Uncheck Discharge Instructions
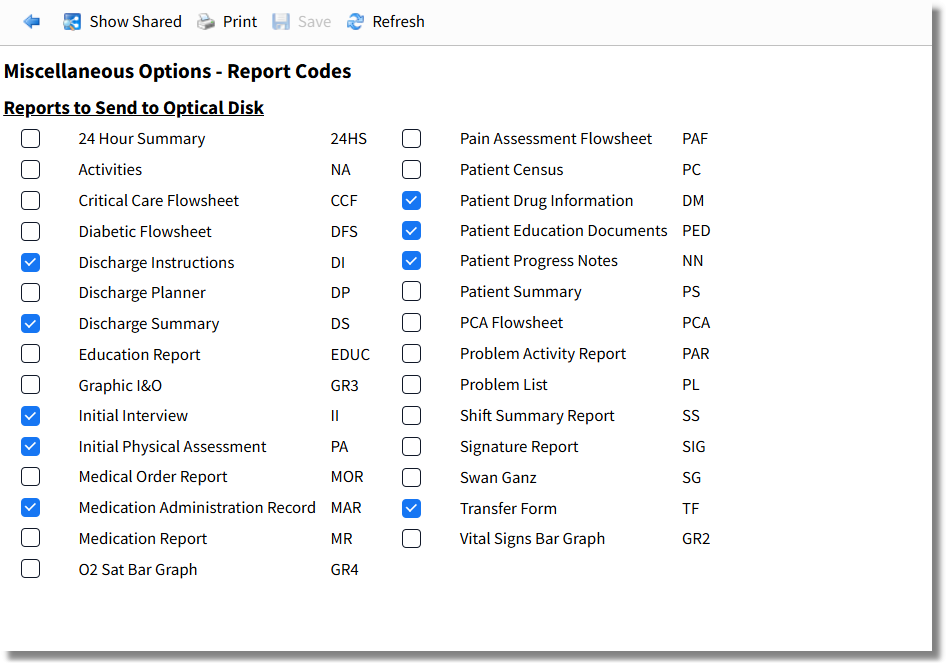 30,262
